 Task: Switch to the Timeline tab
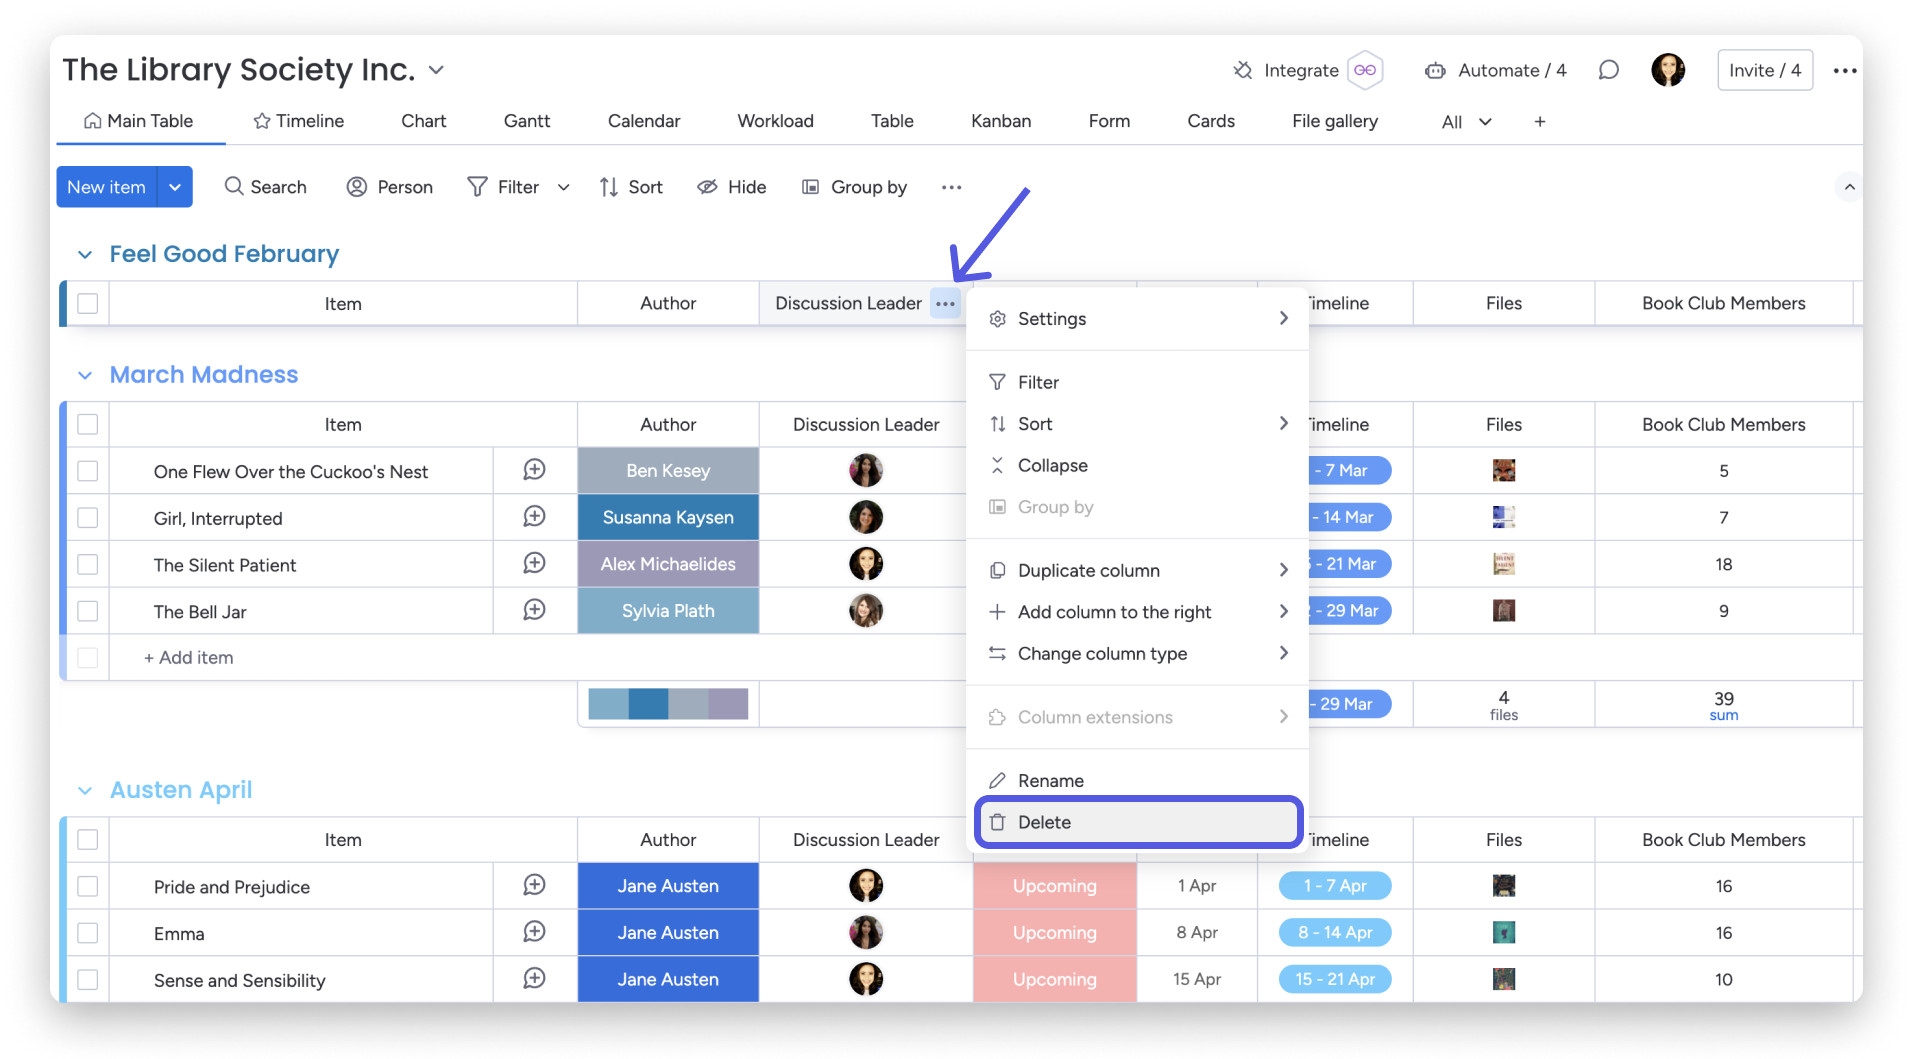click(x=298, y=121)
